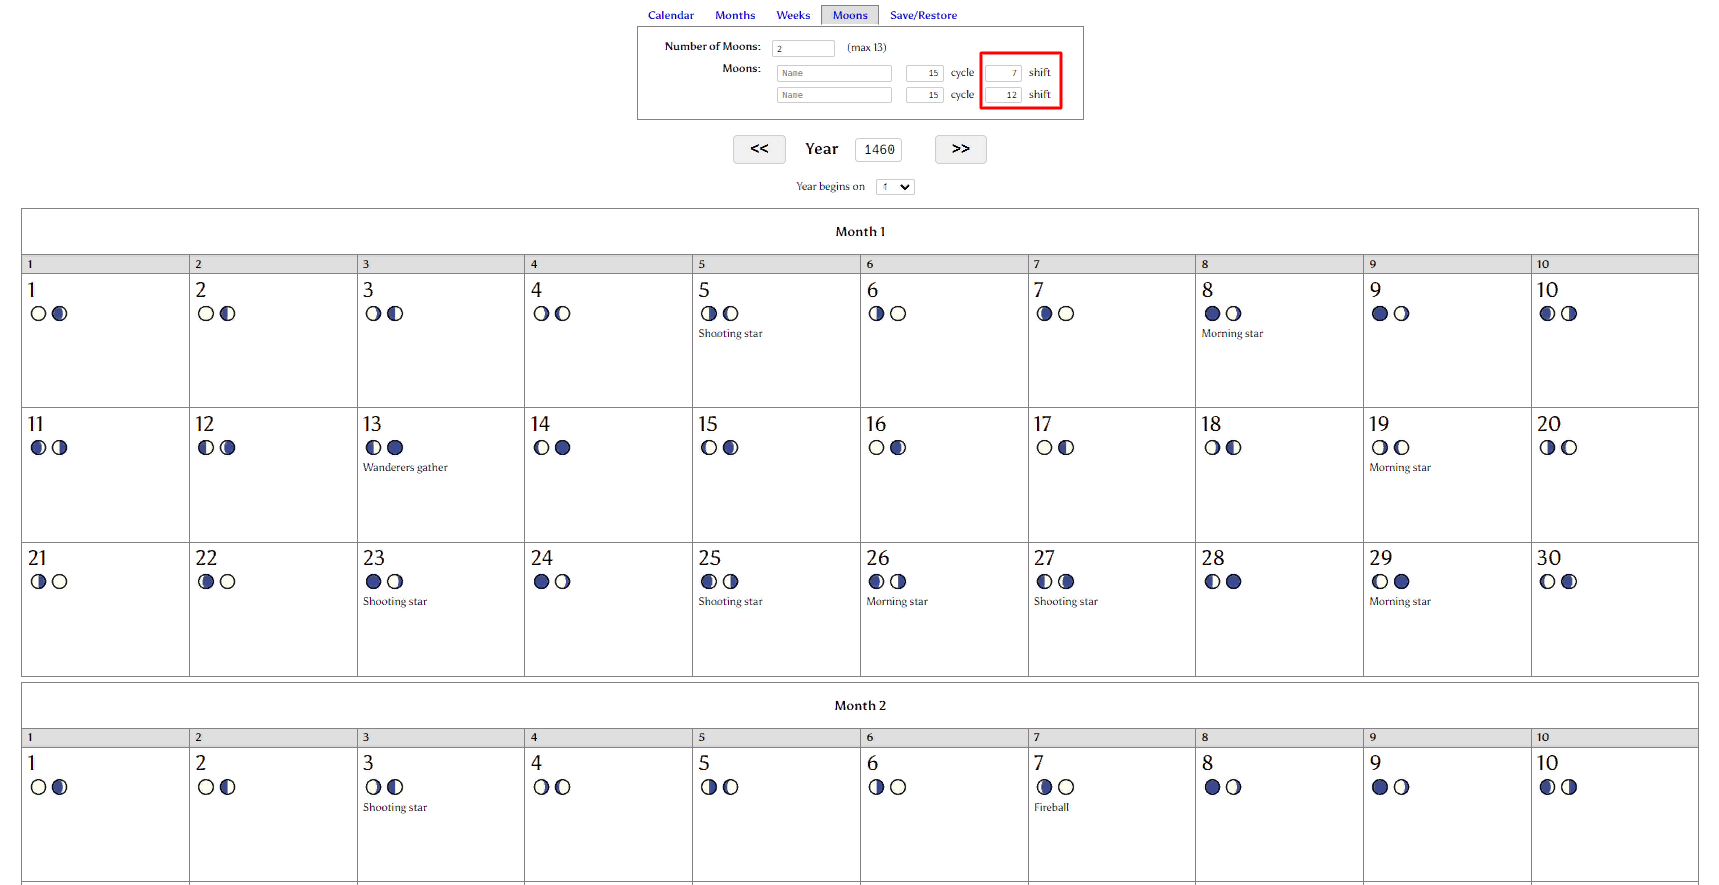Open the Months tab

tap(735, 16)
